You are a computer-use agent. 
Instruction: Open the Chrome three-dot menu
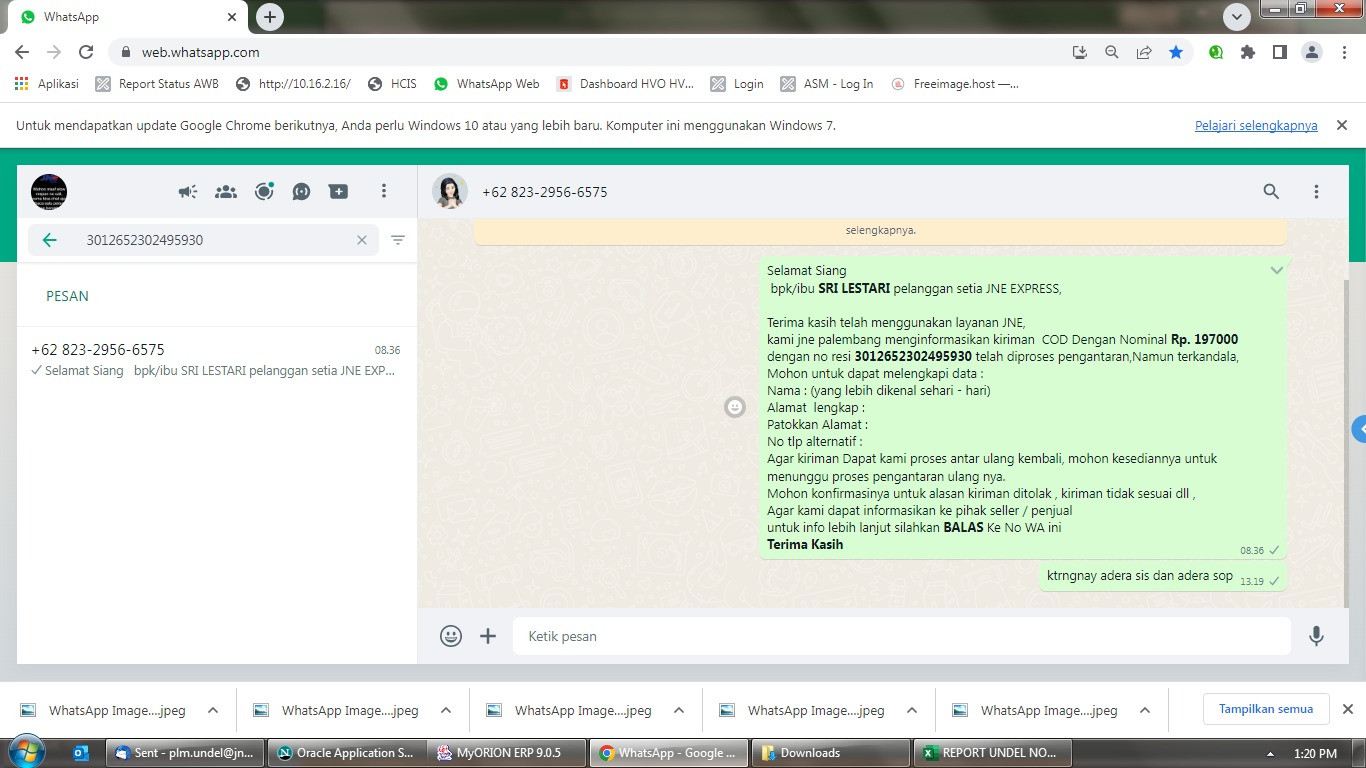[1344, 52]
